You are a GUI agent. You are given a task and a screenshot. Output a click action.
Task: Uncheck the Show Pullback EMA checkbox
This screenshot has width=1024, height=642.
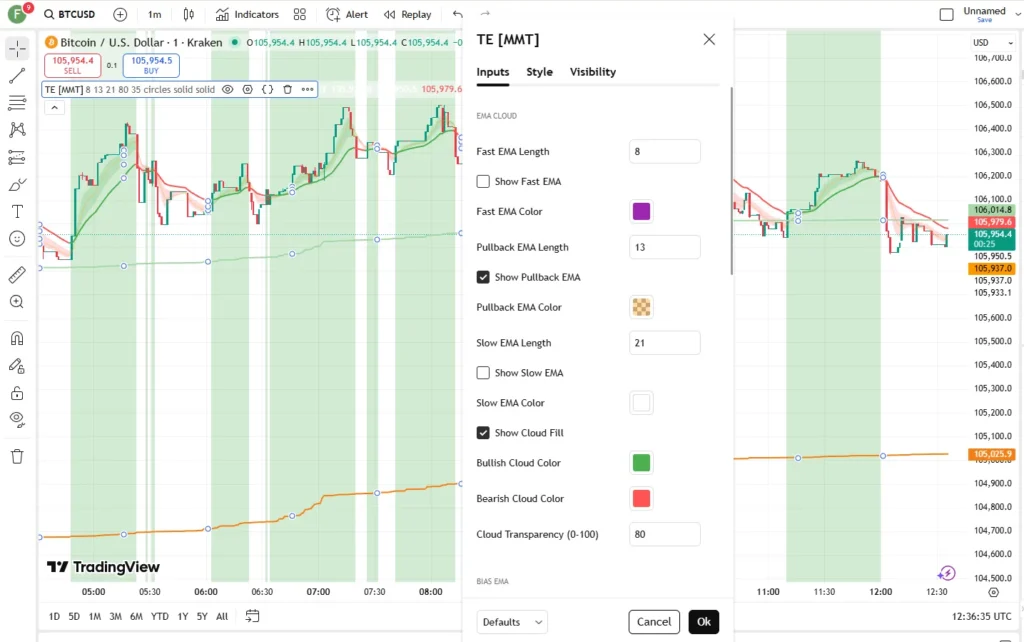coord(483,277)
